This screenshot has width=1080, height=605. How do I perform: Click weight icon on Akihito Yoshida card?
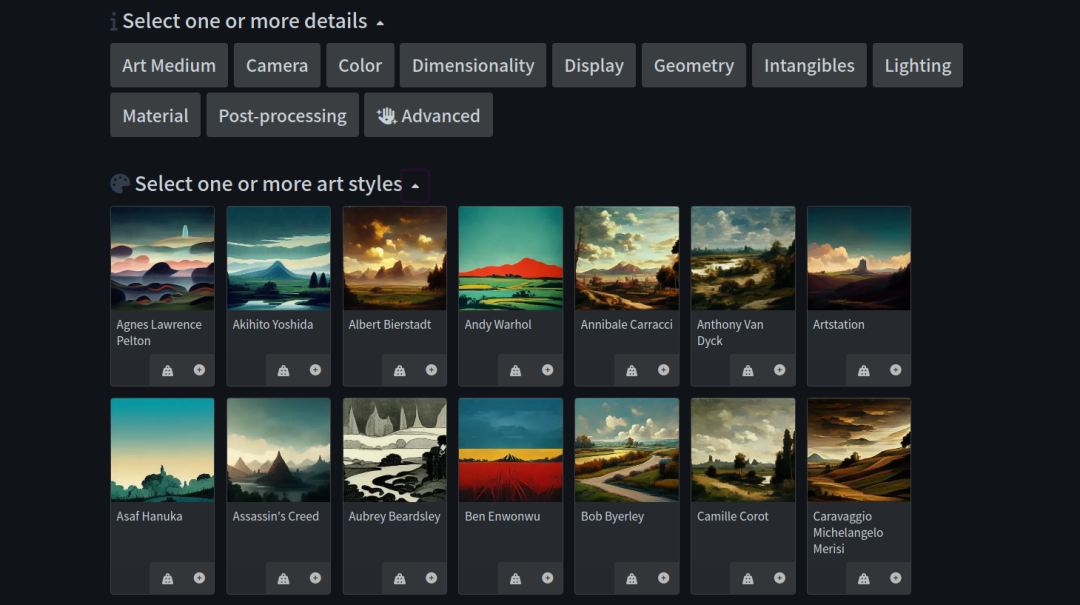point(283,371)
